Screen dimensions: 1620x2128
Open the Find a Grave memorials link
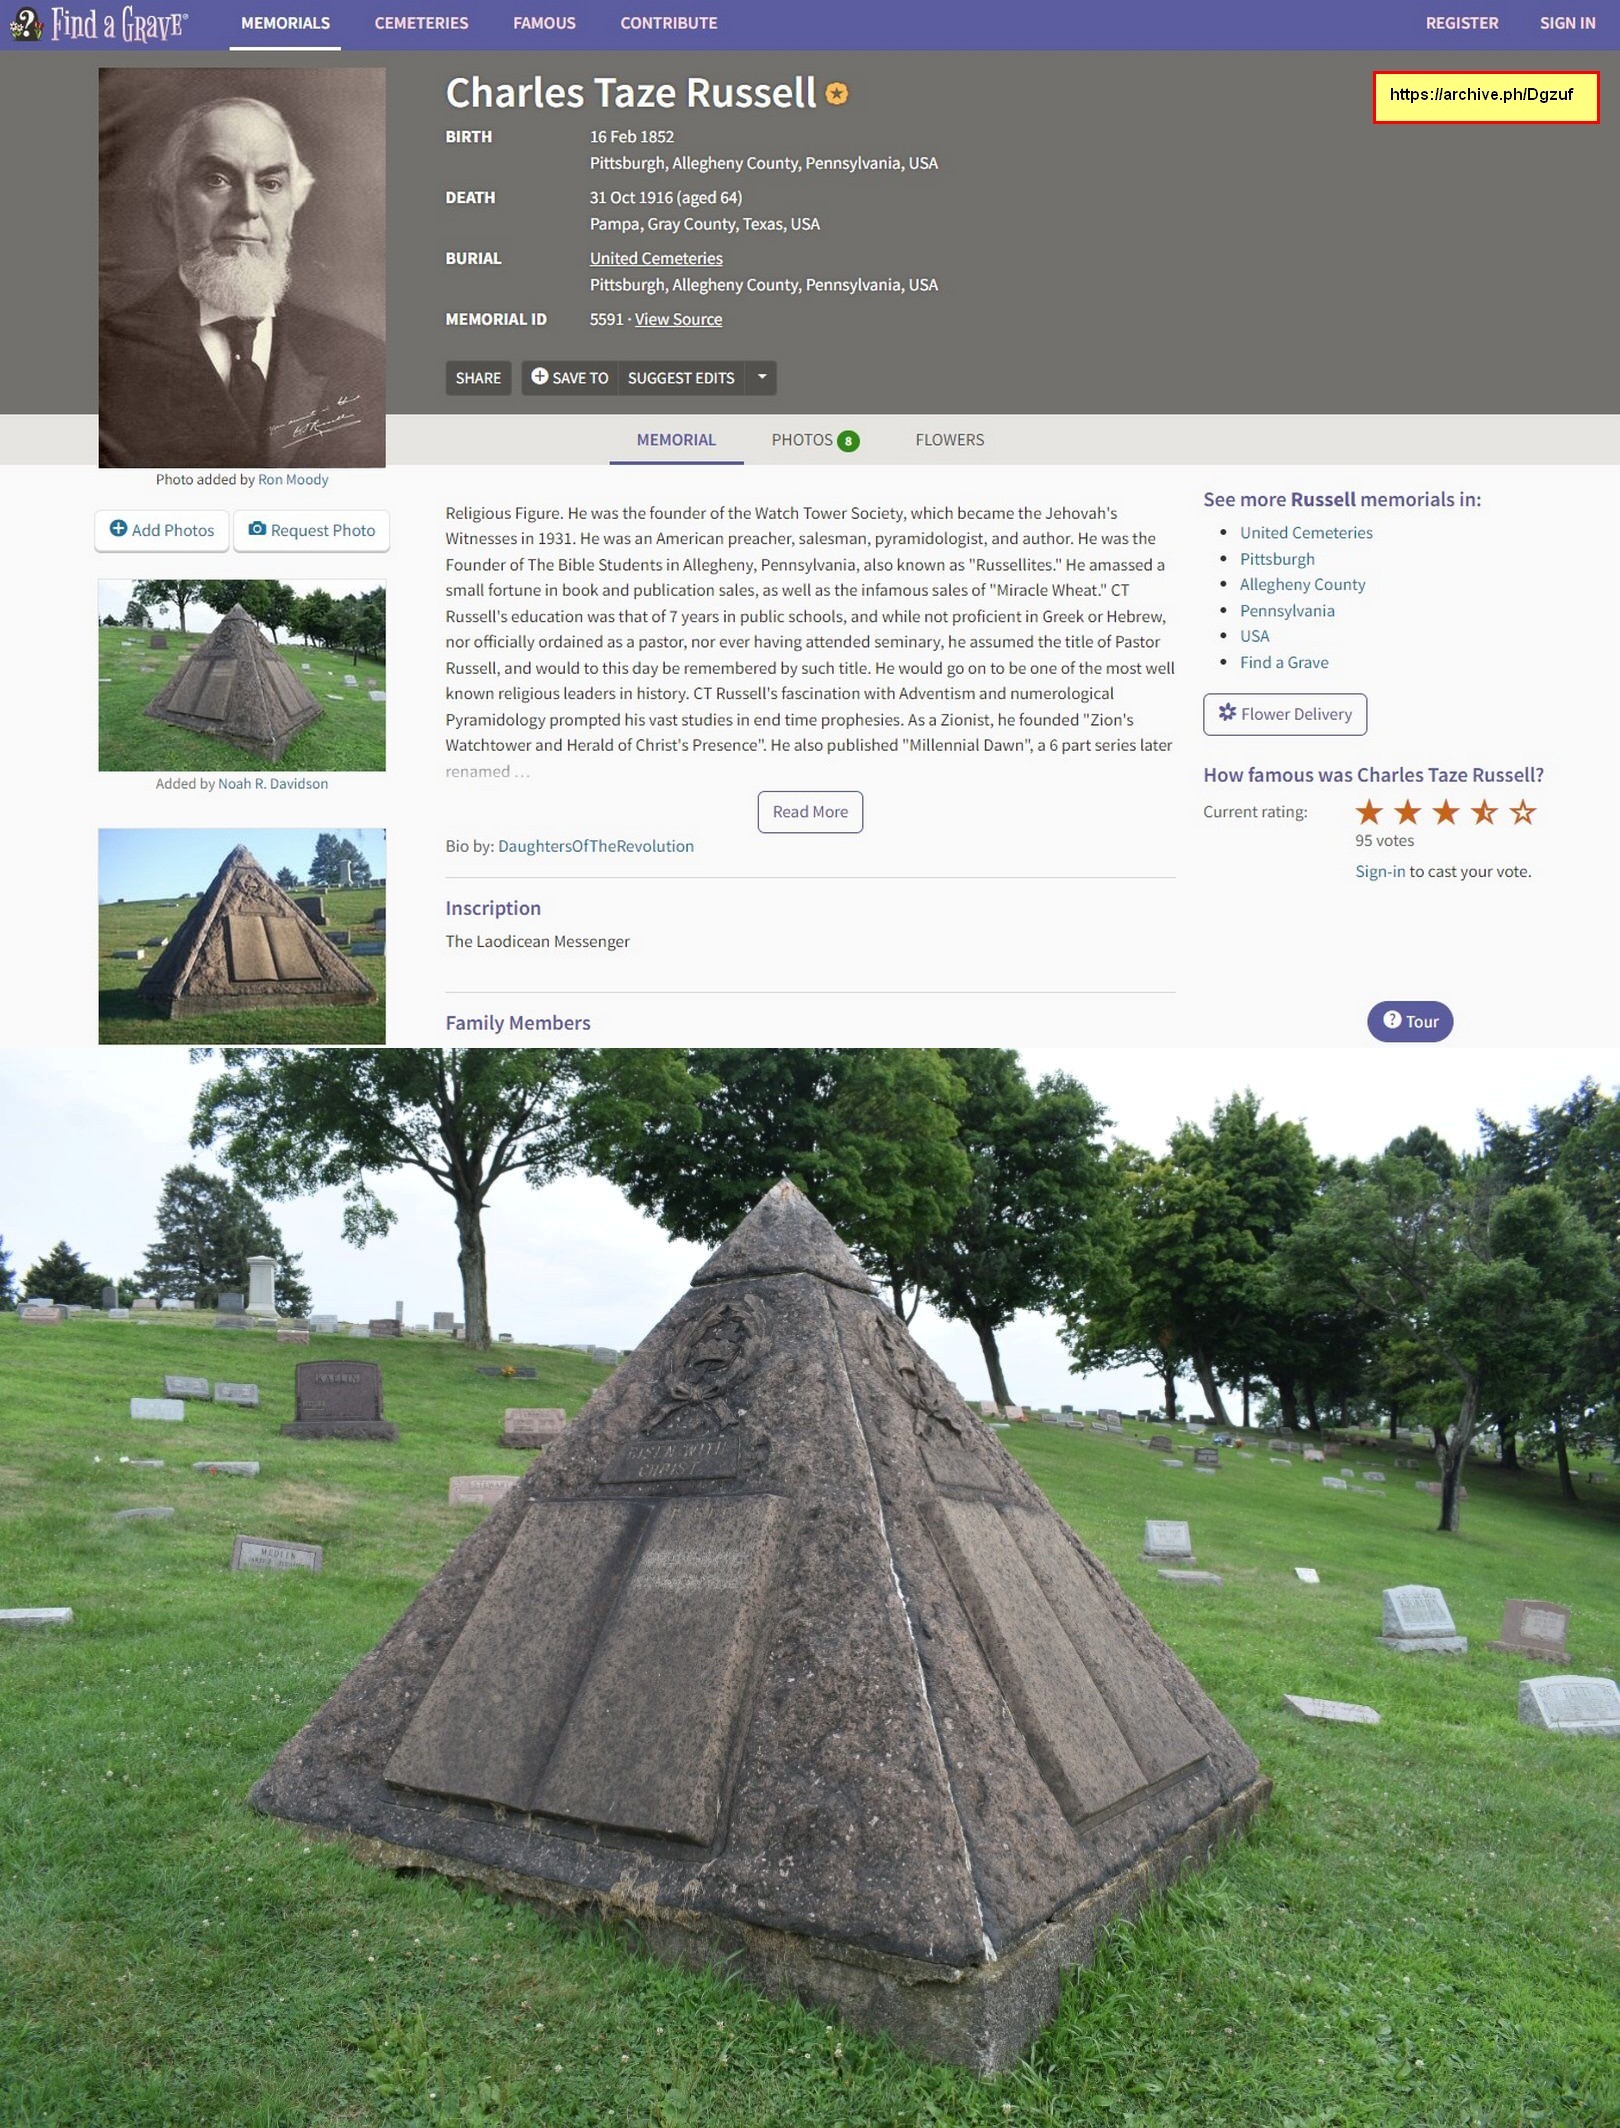[x=1284, y=662]
